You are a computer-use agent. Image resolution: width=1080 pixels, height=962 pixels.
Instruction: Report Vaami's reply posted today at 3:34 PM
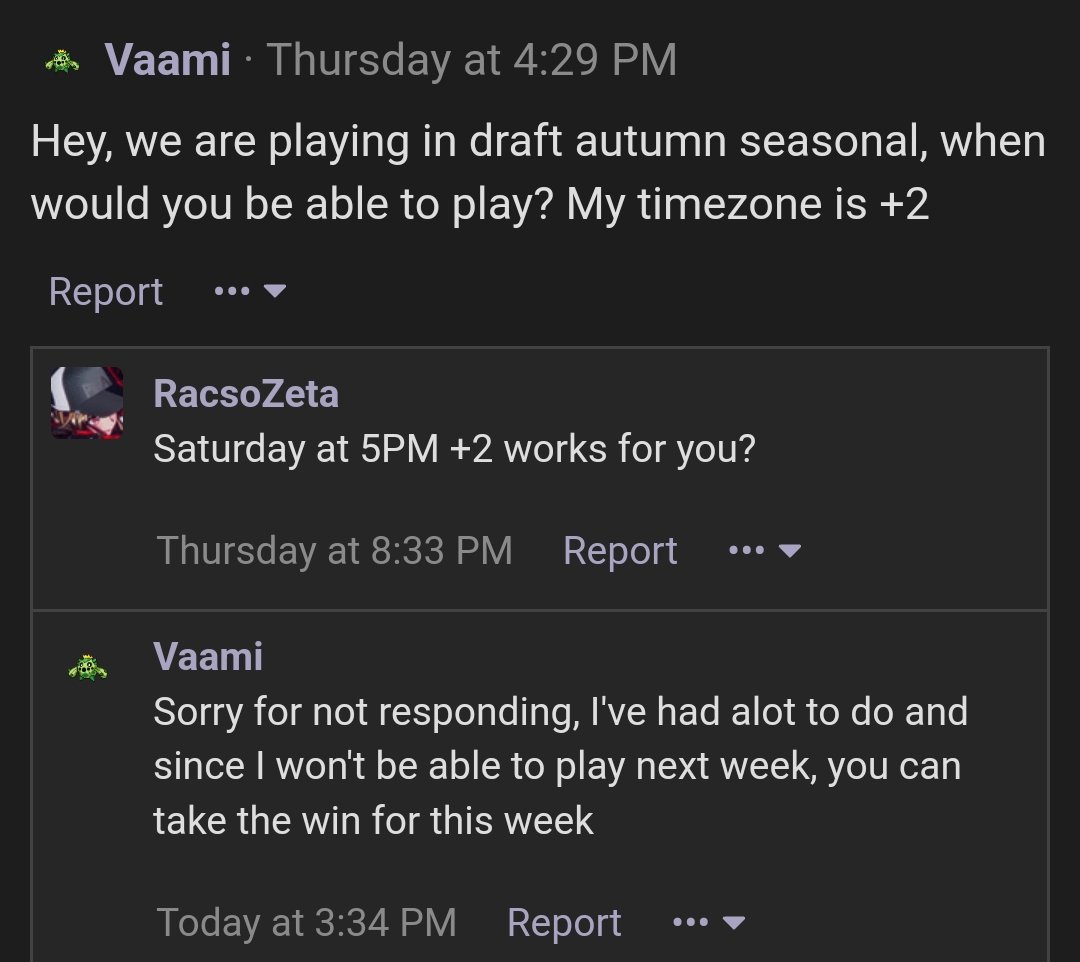pos(564,921)
